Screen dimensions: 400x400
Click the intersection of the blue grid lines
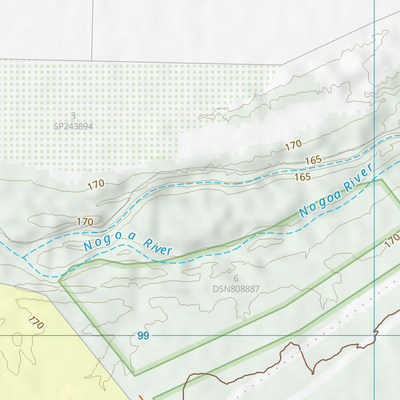[375, 335]
